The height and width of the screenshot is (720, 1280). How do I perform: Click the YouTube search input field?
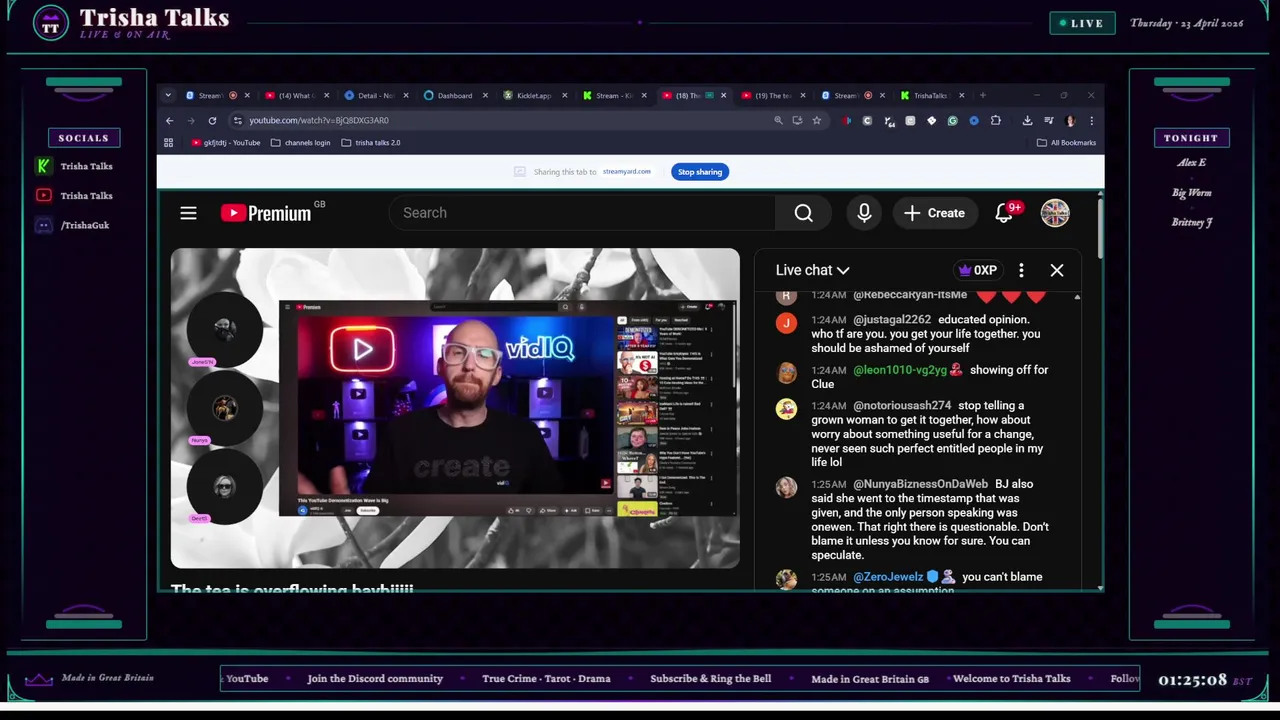pos(582,213)
